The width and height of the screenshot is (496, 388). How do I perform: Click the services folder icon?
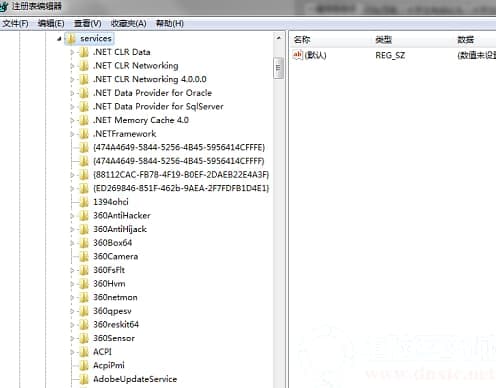(x=70, y=39)
